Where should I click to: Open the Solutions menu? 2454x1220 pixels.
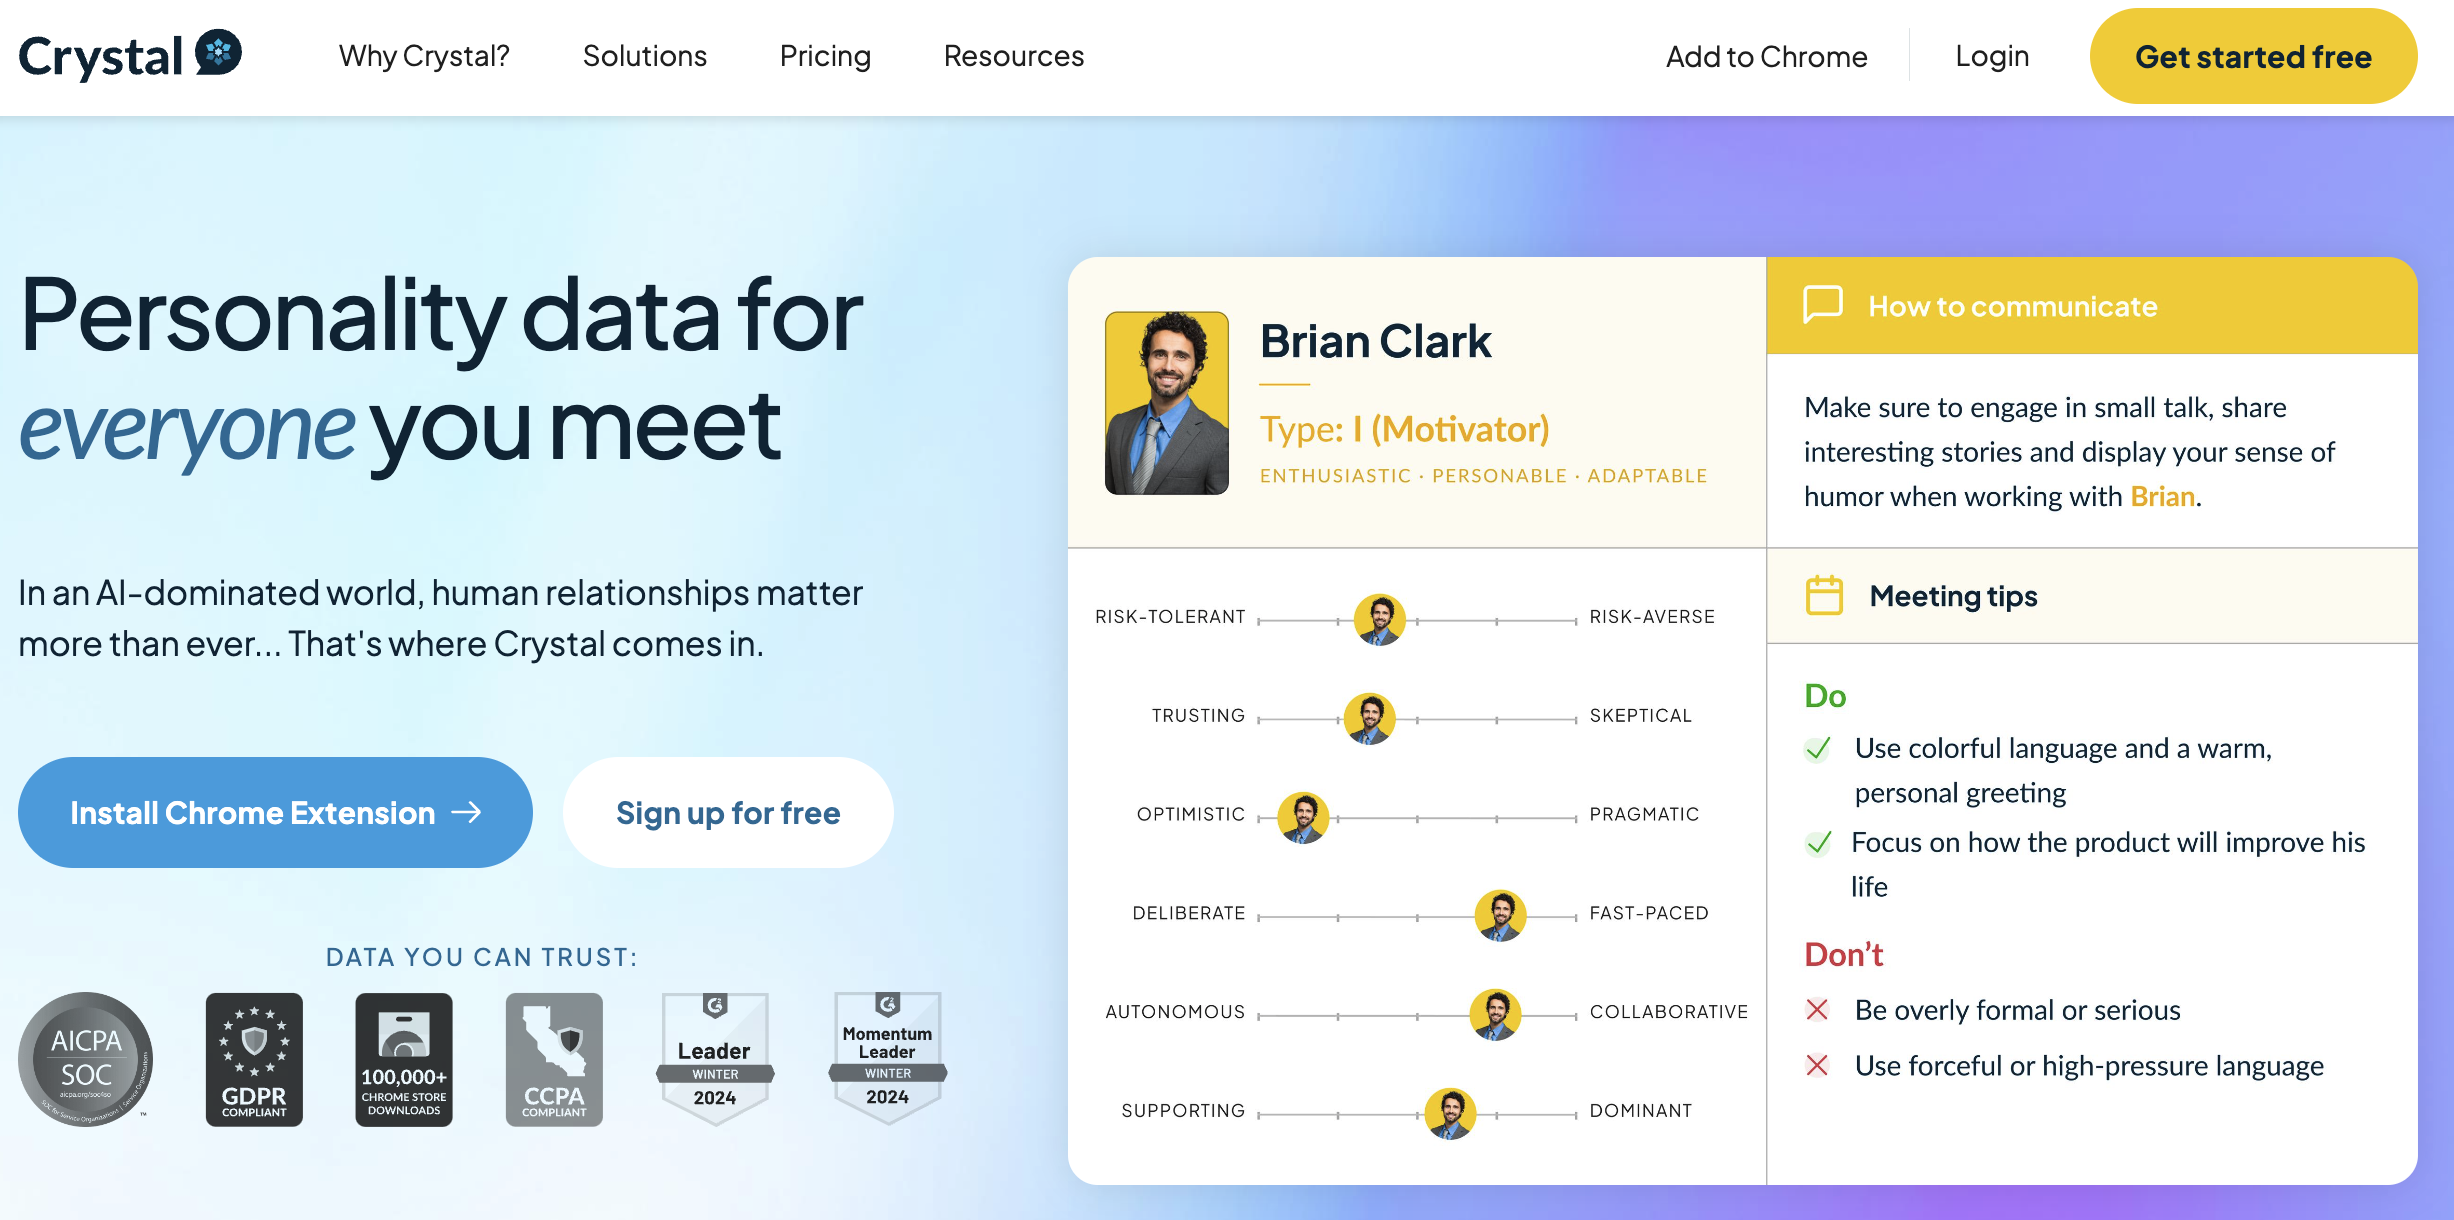[x=645, y=56]
